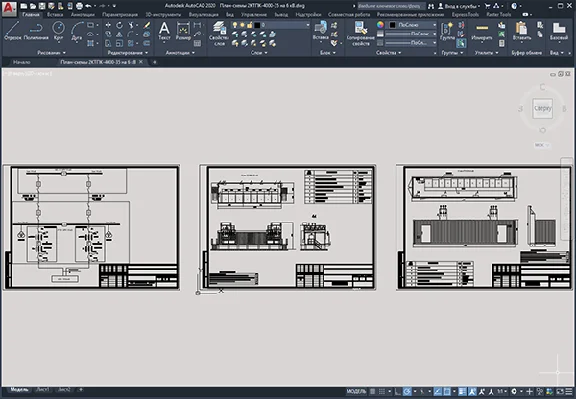Open Свойства слоя layer properties

219,33
